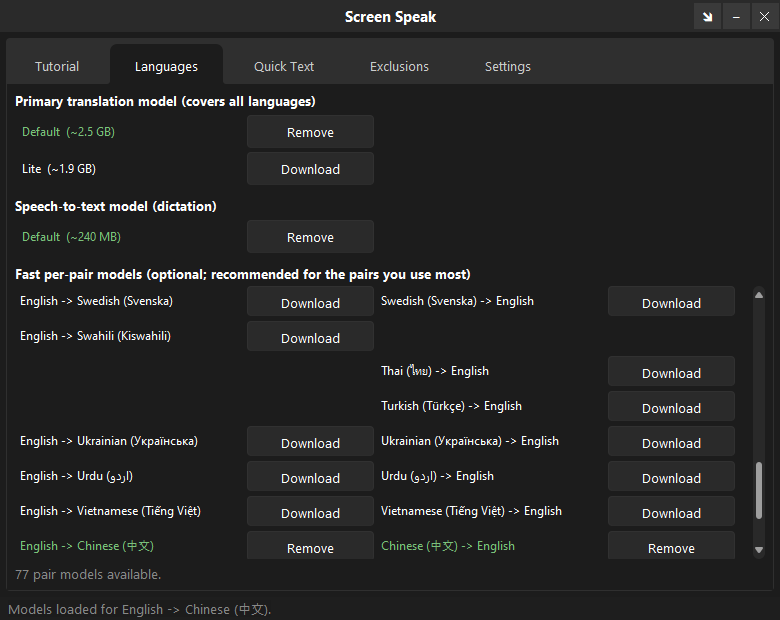The width and height of the screenshot is (780, 620).
Task: Download English to Swahili pair model
Action: (x=310, y=337)
